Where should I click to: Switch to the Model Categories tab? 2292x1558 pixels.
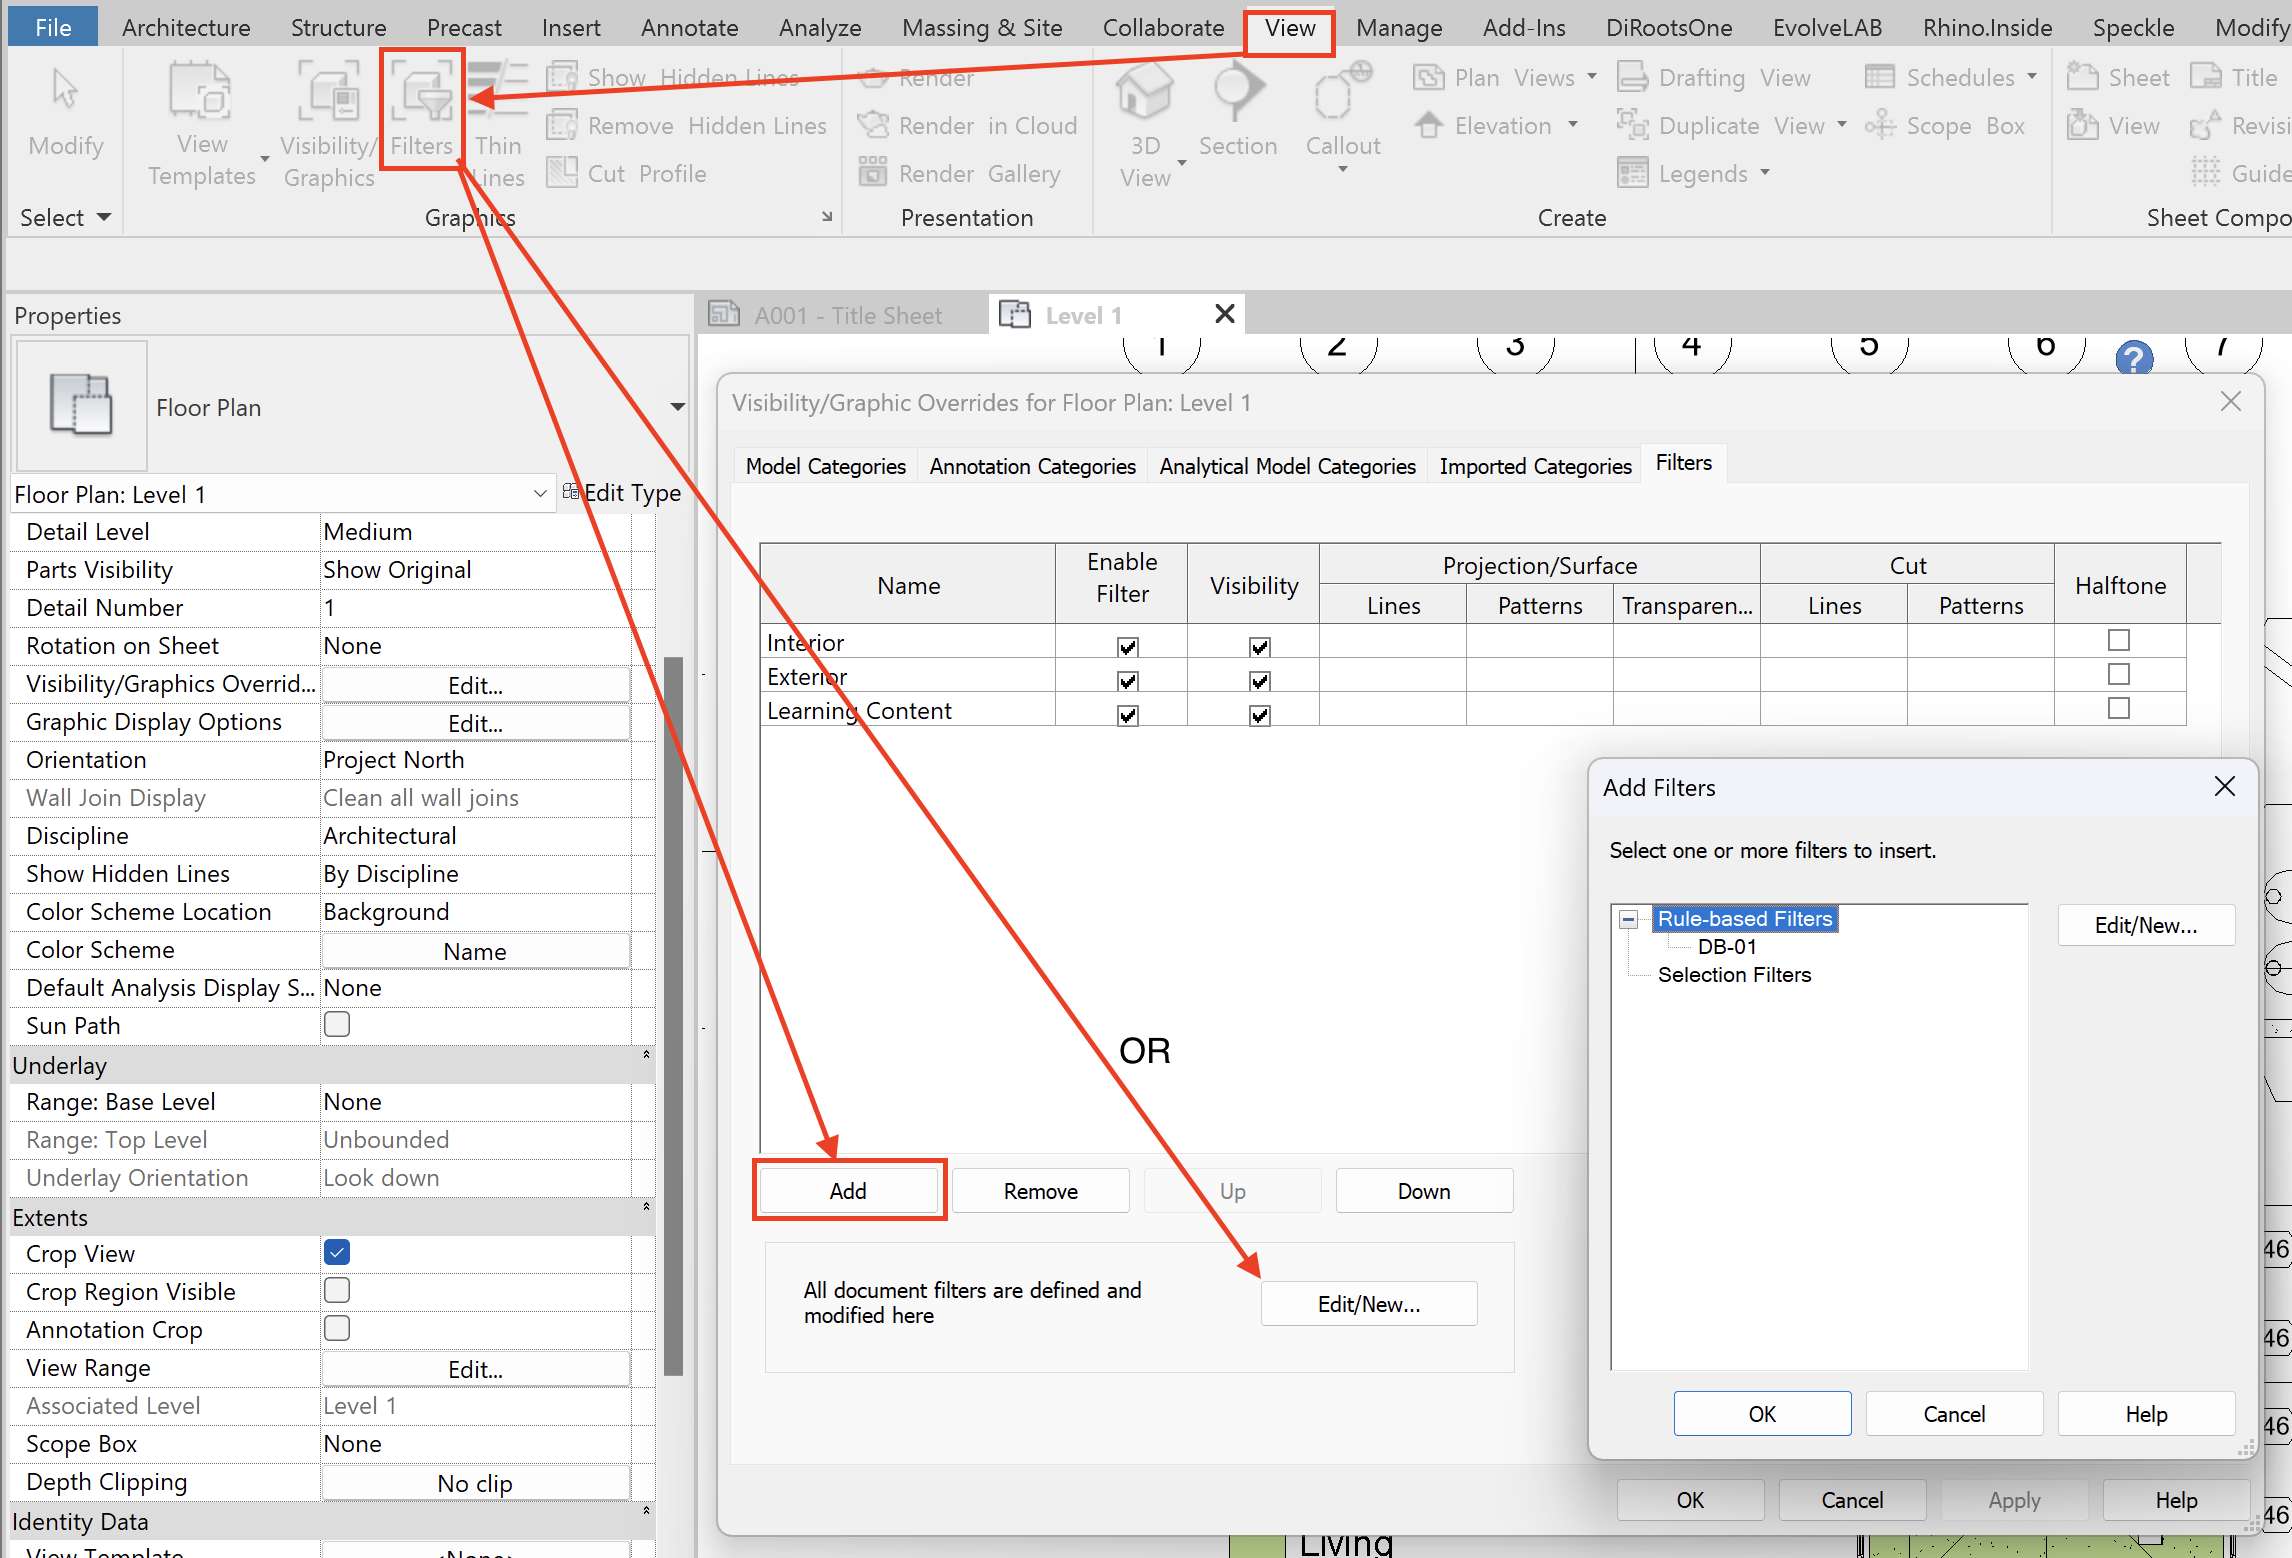pyautogui.click(x=825, y=466)
